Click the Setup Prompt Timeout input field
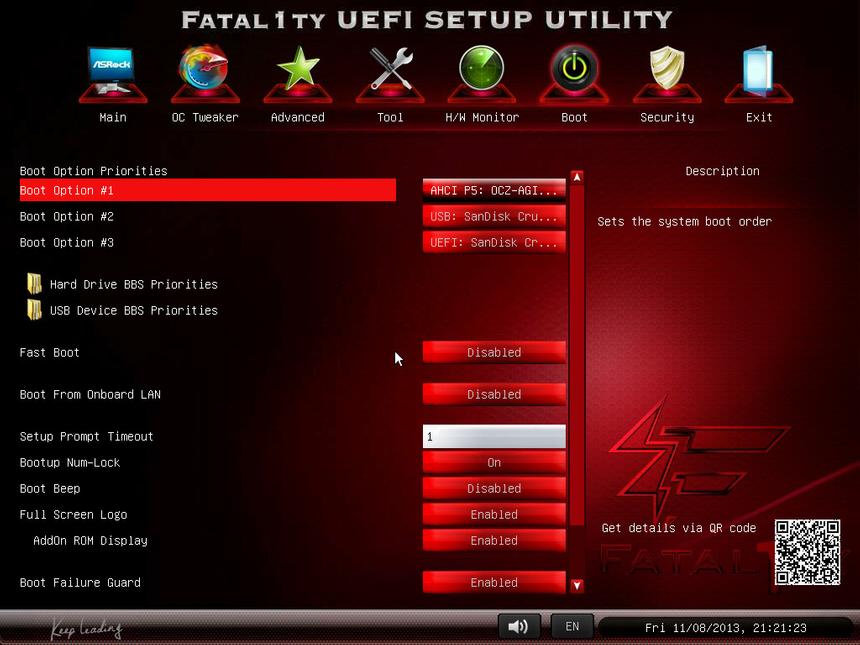Viewport: 860px width, 645px height. pos(494,437)
